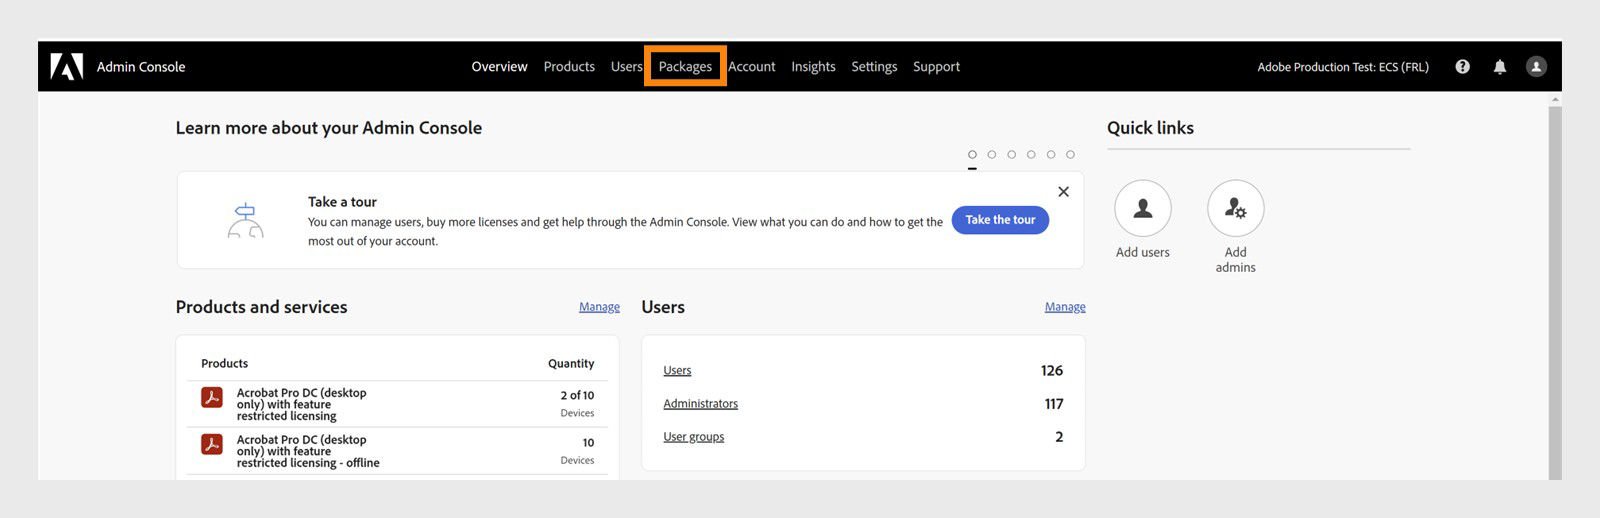The width and height of the screenshot is (1600, 518).
Task: Open the User groups link
Action: tap(693, 437)
